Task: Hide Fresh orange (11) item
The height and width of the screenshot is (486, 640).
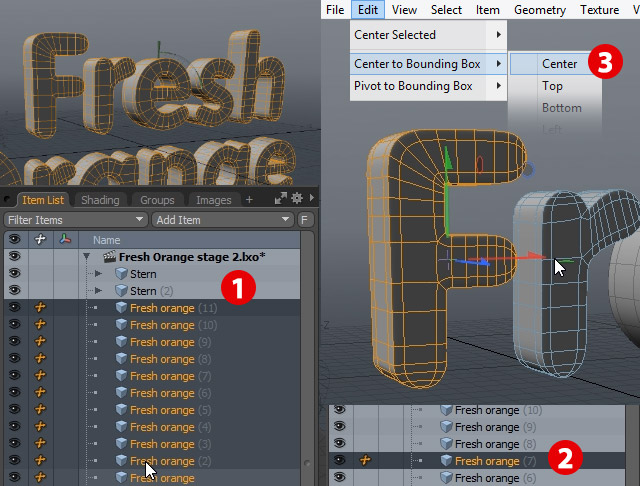Action: click(15, 307)
